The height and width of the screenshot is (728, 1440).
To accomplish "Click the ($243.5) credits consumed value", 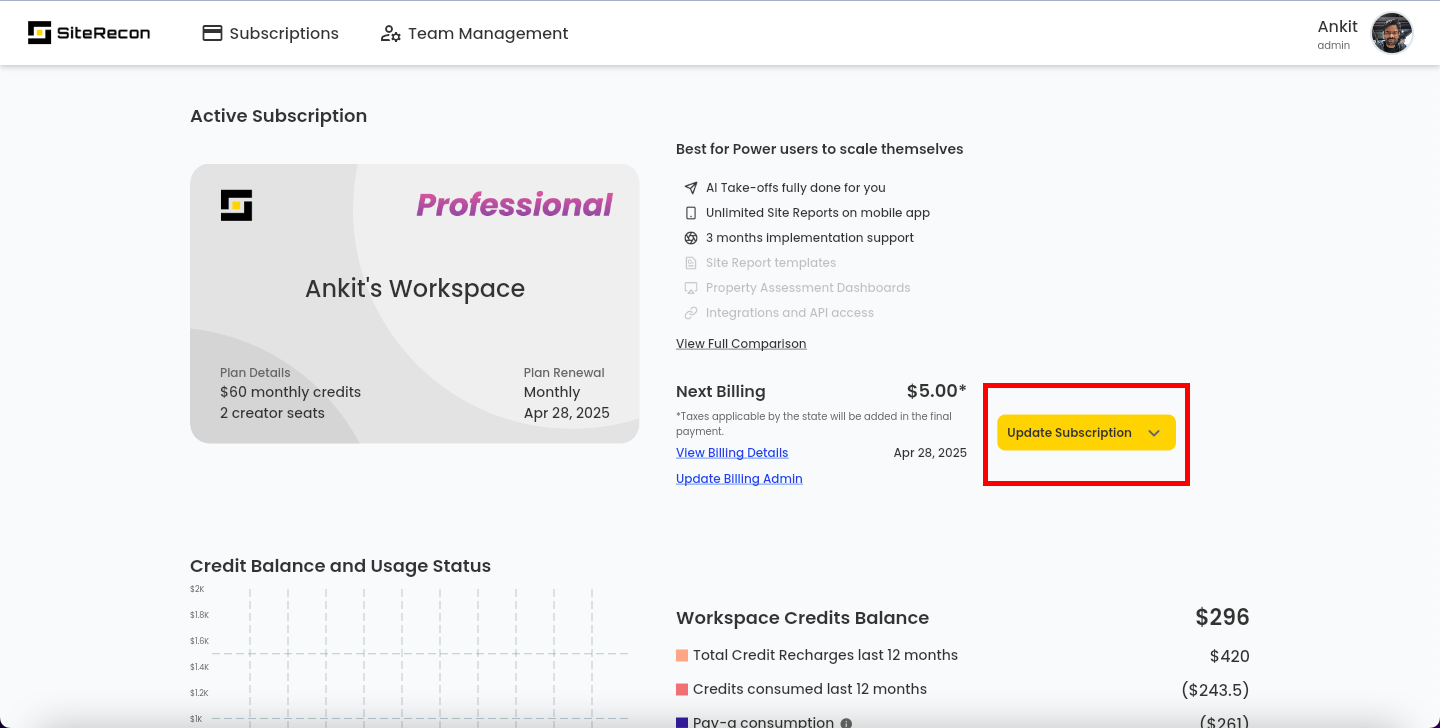I will pyautogui.click(x=1215, y=690).
